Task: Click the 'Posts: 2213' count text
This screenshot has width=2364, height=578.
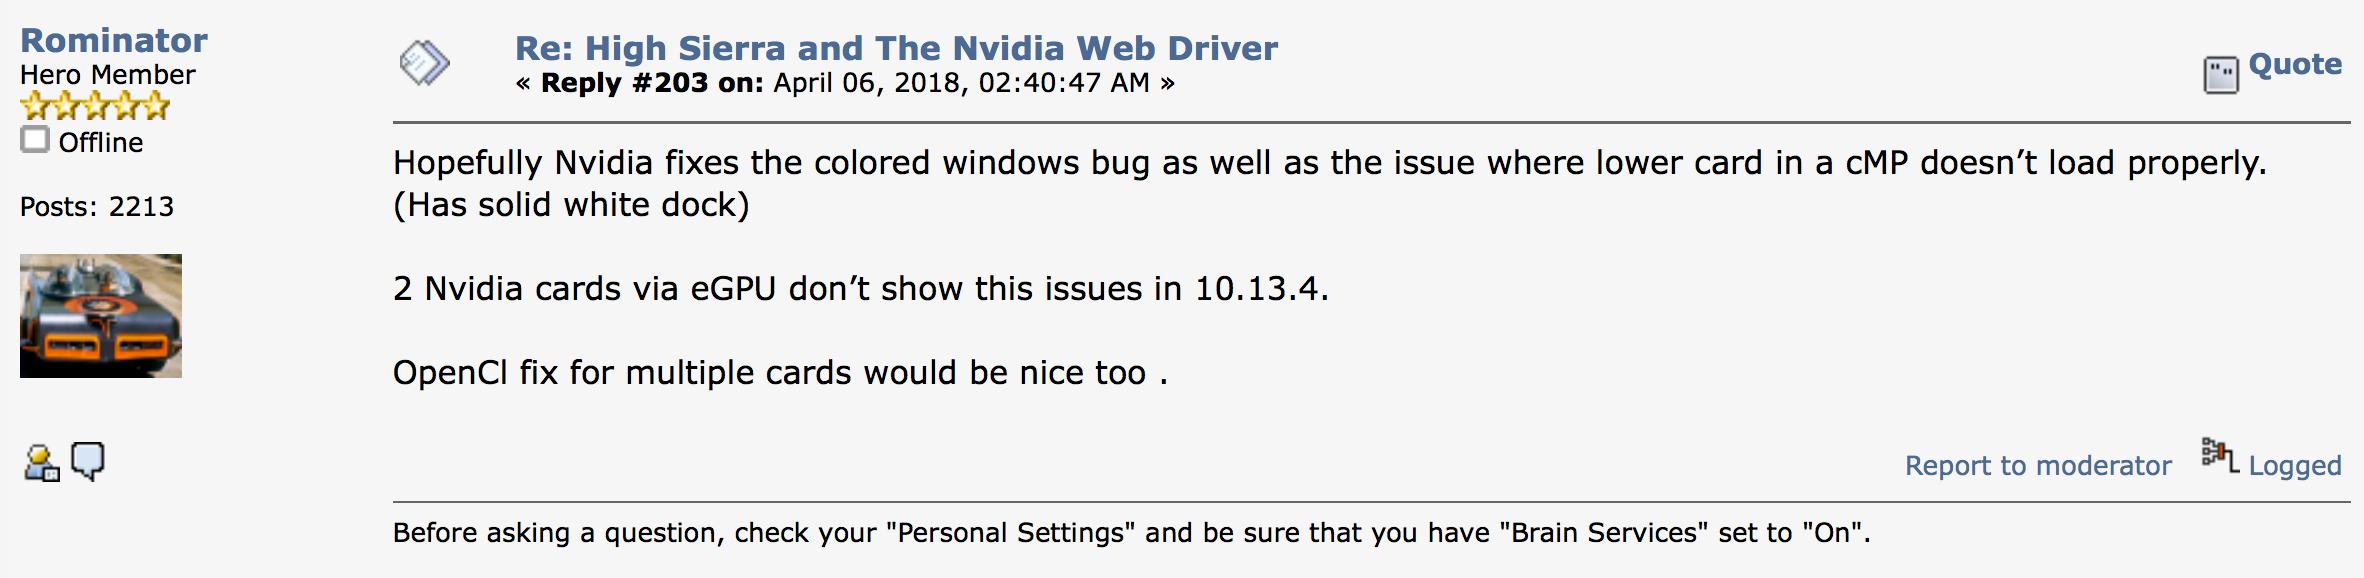Action: click(x=97, y=207)
